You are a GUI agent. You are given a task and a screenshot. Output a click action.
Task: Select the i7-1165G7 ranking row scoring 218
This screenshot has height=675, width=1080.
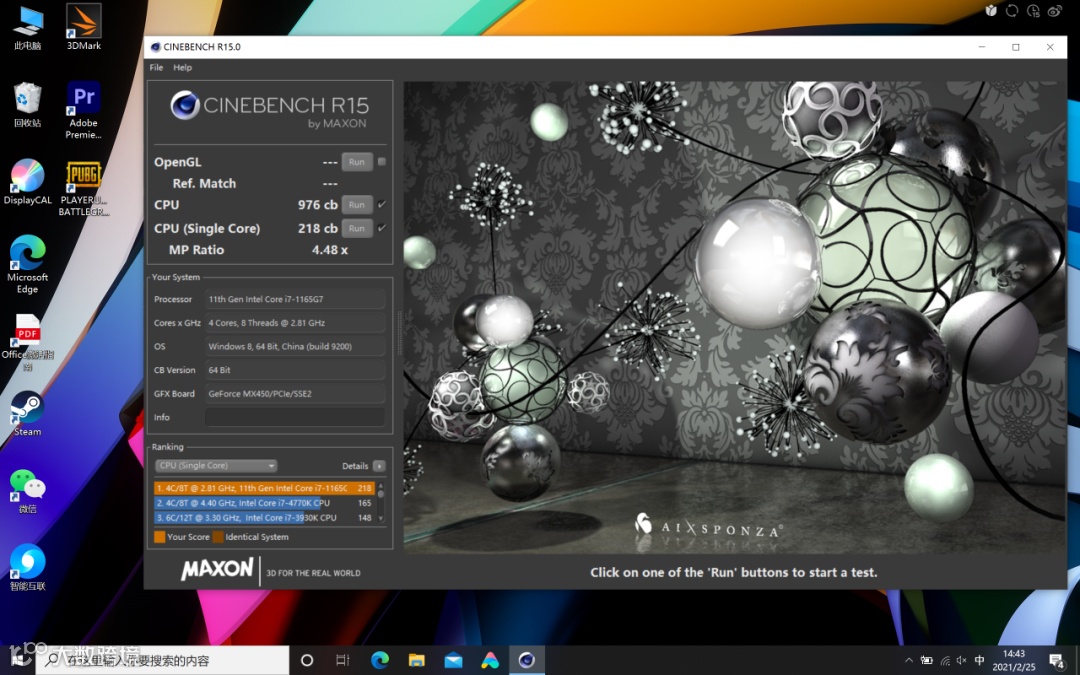click(x=264, y=488)
